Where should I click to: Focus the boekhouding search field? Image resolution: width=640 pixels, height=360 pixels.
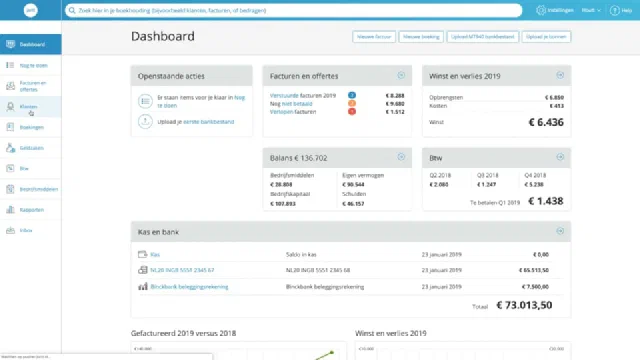(x=293, y=10)
